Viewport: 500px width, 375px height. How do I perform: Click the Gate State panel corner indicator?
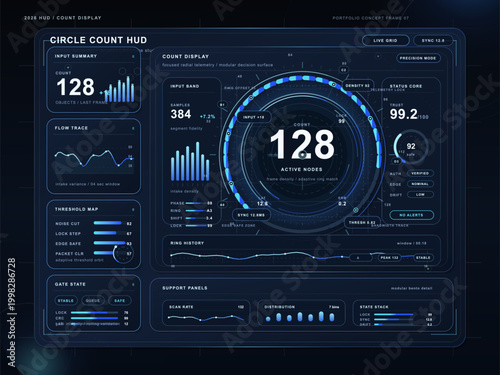133,285
